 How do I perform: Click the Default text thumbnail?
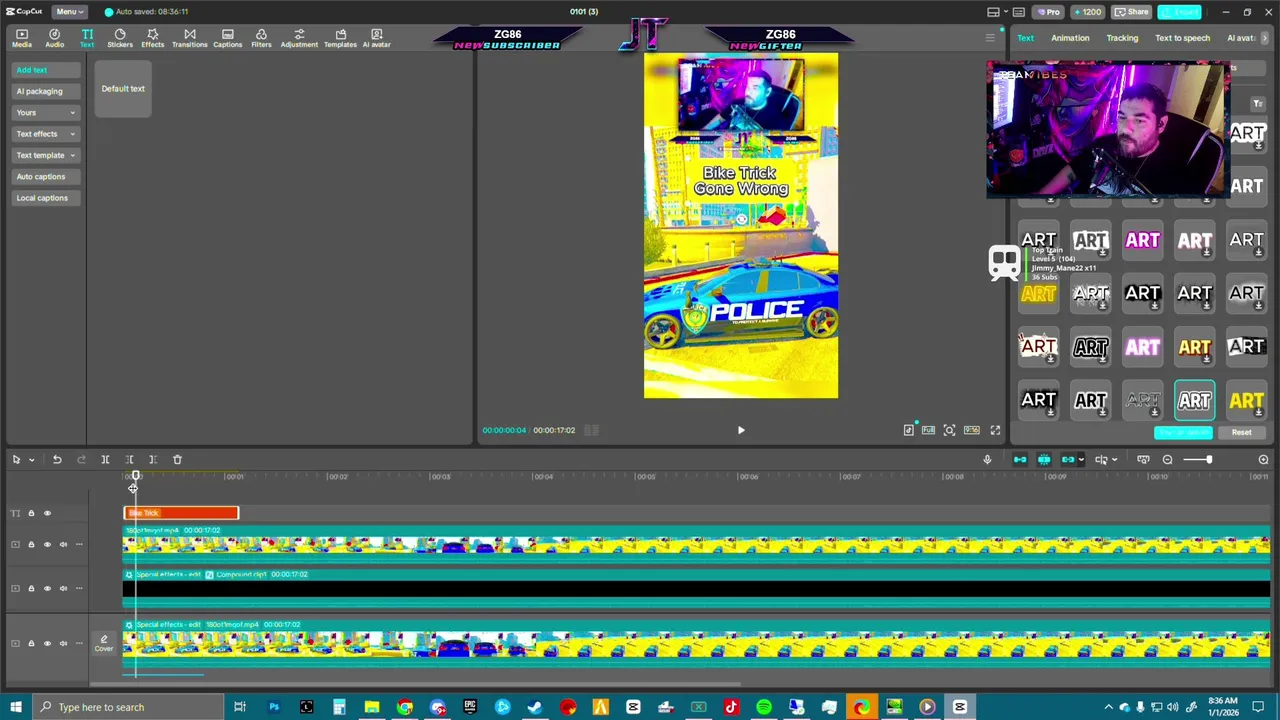click(123, 89)
